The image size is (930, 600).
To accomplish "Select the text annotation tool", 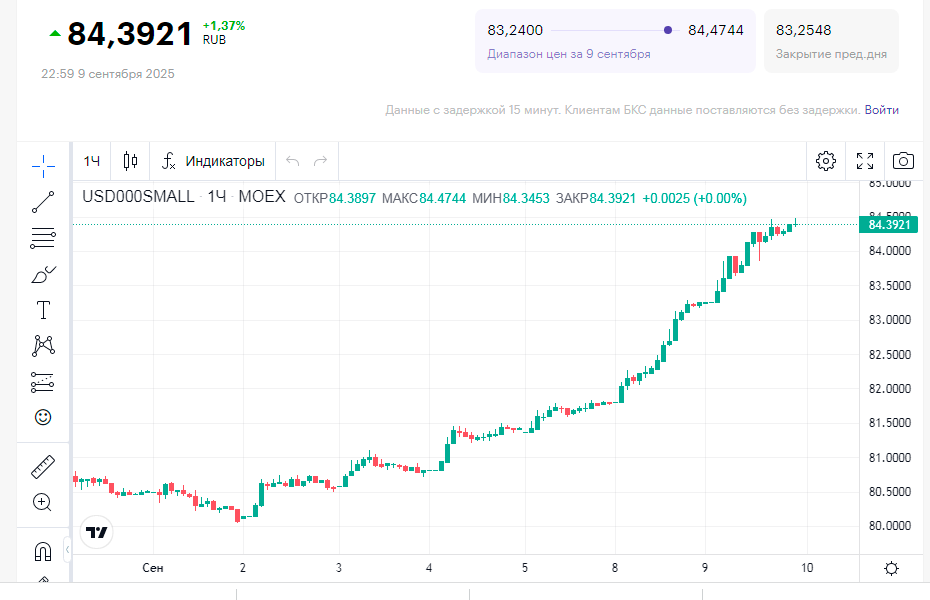I will coord(43,310).
